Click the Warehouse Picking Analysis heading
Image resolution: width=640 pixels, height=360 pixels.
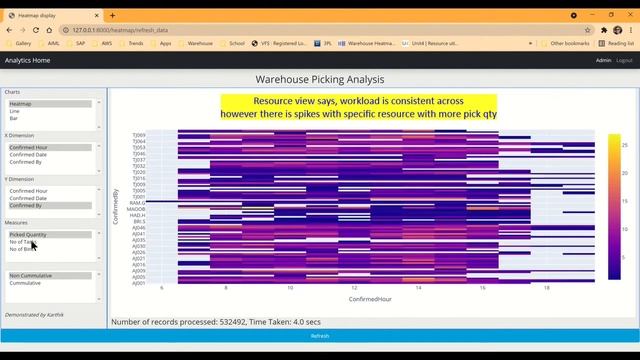point(320,80)
